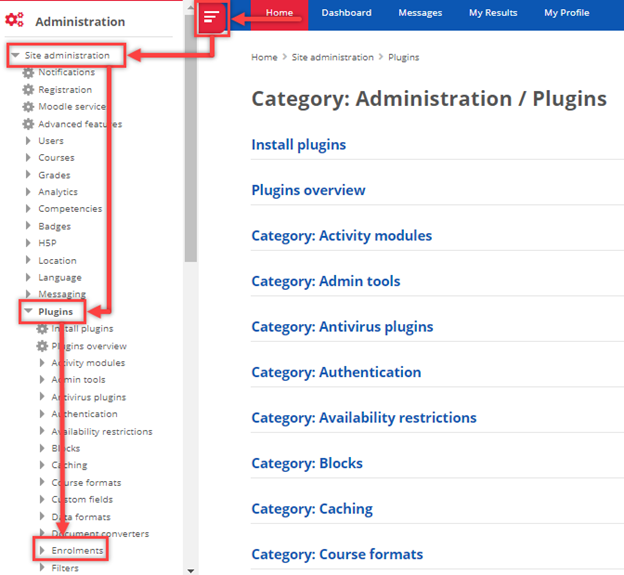This screenshot has width=624, height=575.
Task: Open Category: Authentication link
Action: 336,372
